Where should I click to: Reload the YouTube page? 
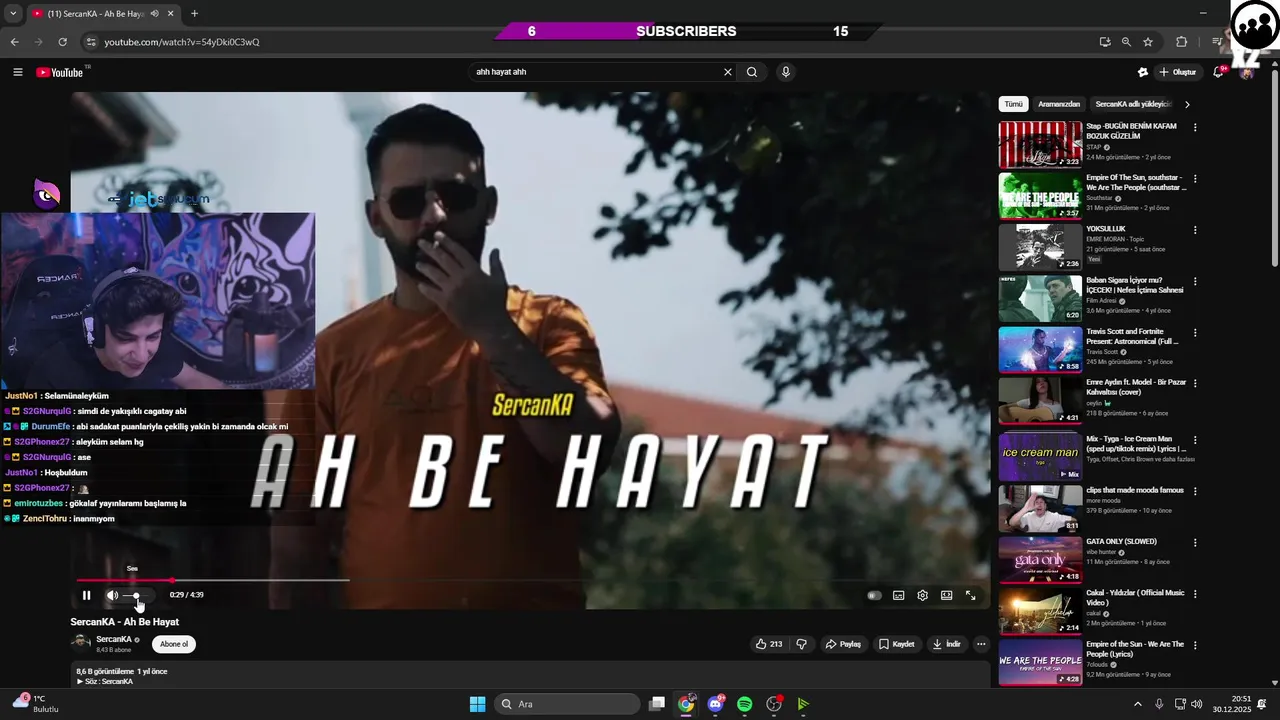point(62,42)
